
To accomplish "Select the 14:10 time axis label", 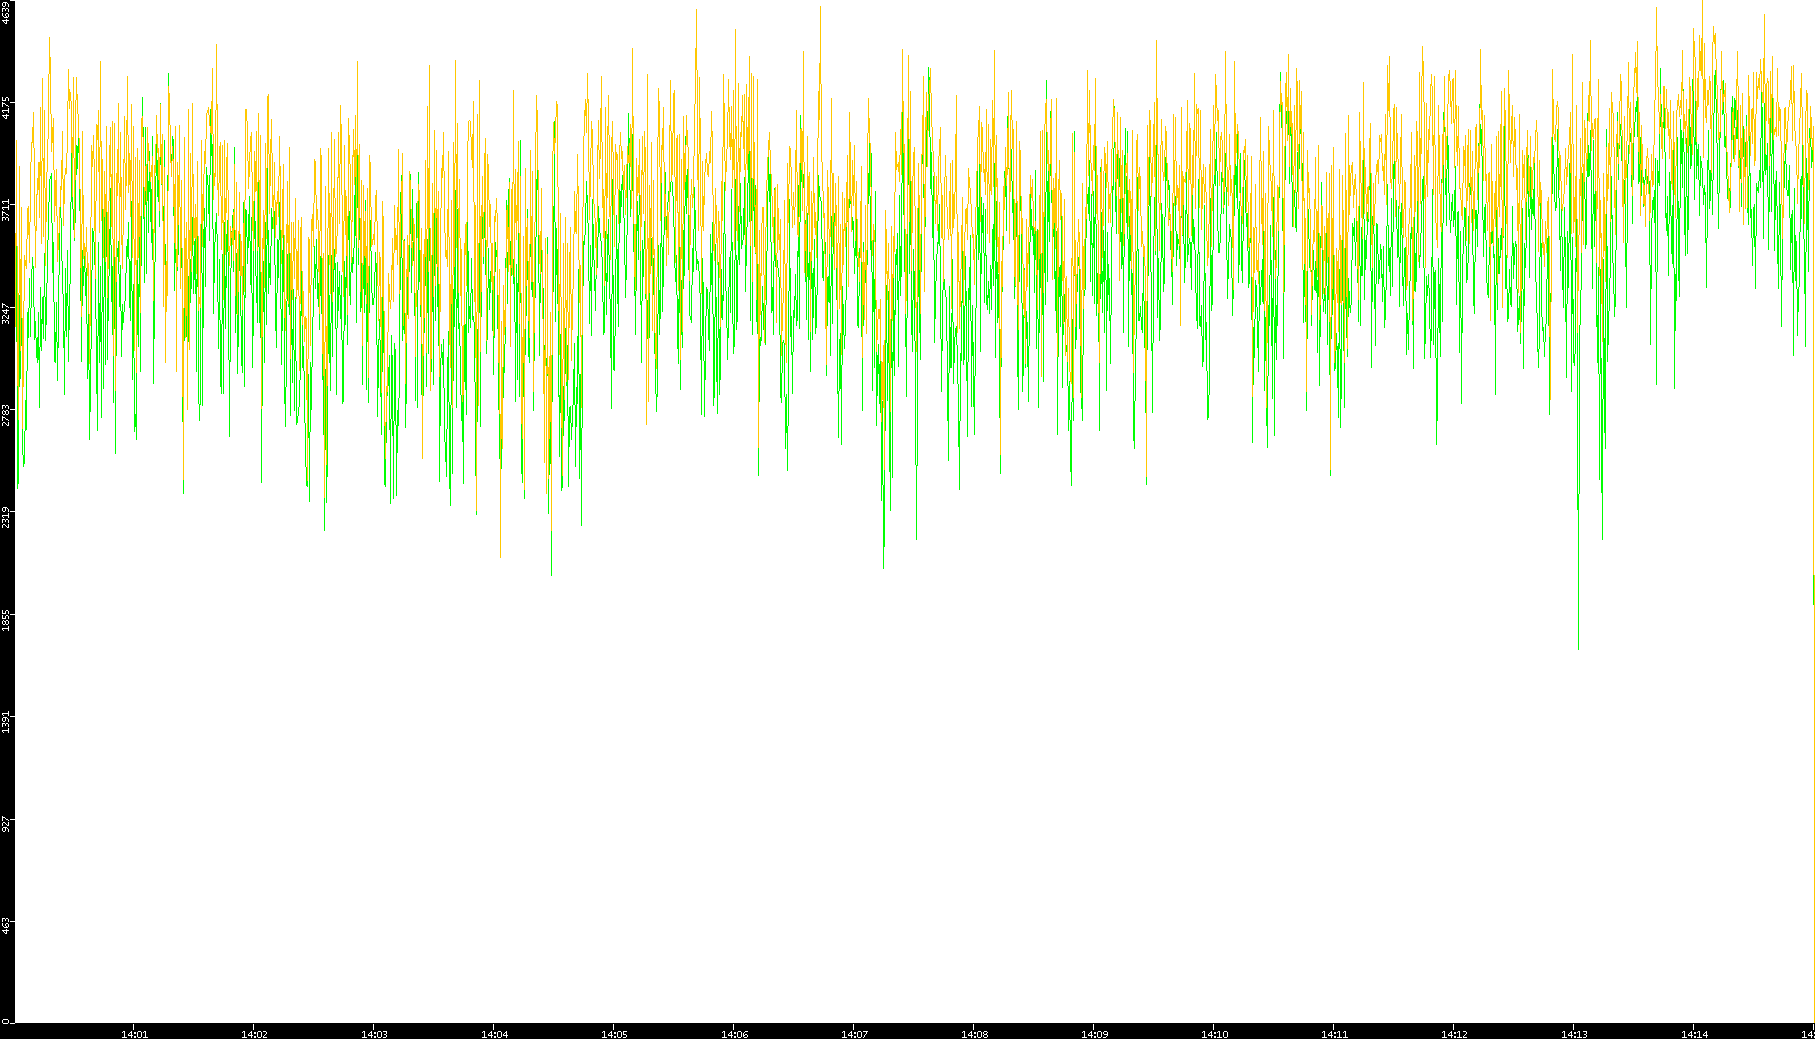I will (x=1214, y=1034).
